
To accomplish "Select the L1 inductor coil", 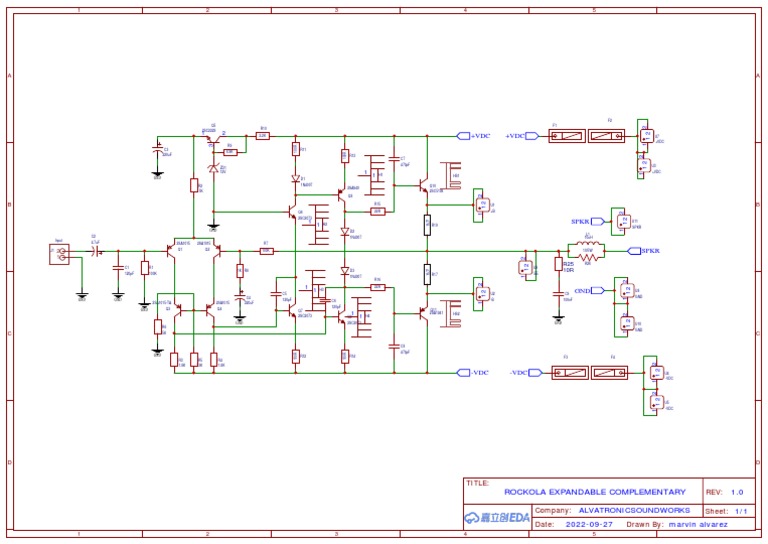I will [586, 245].
